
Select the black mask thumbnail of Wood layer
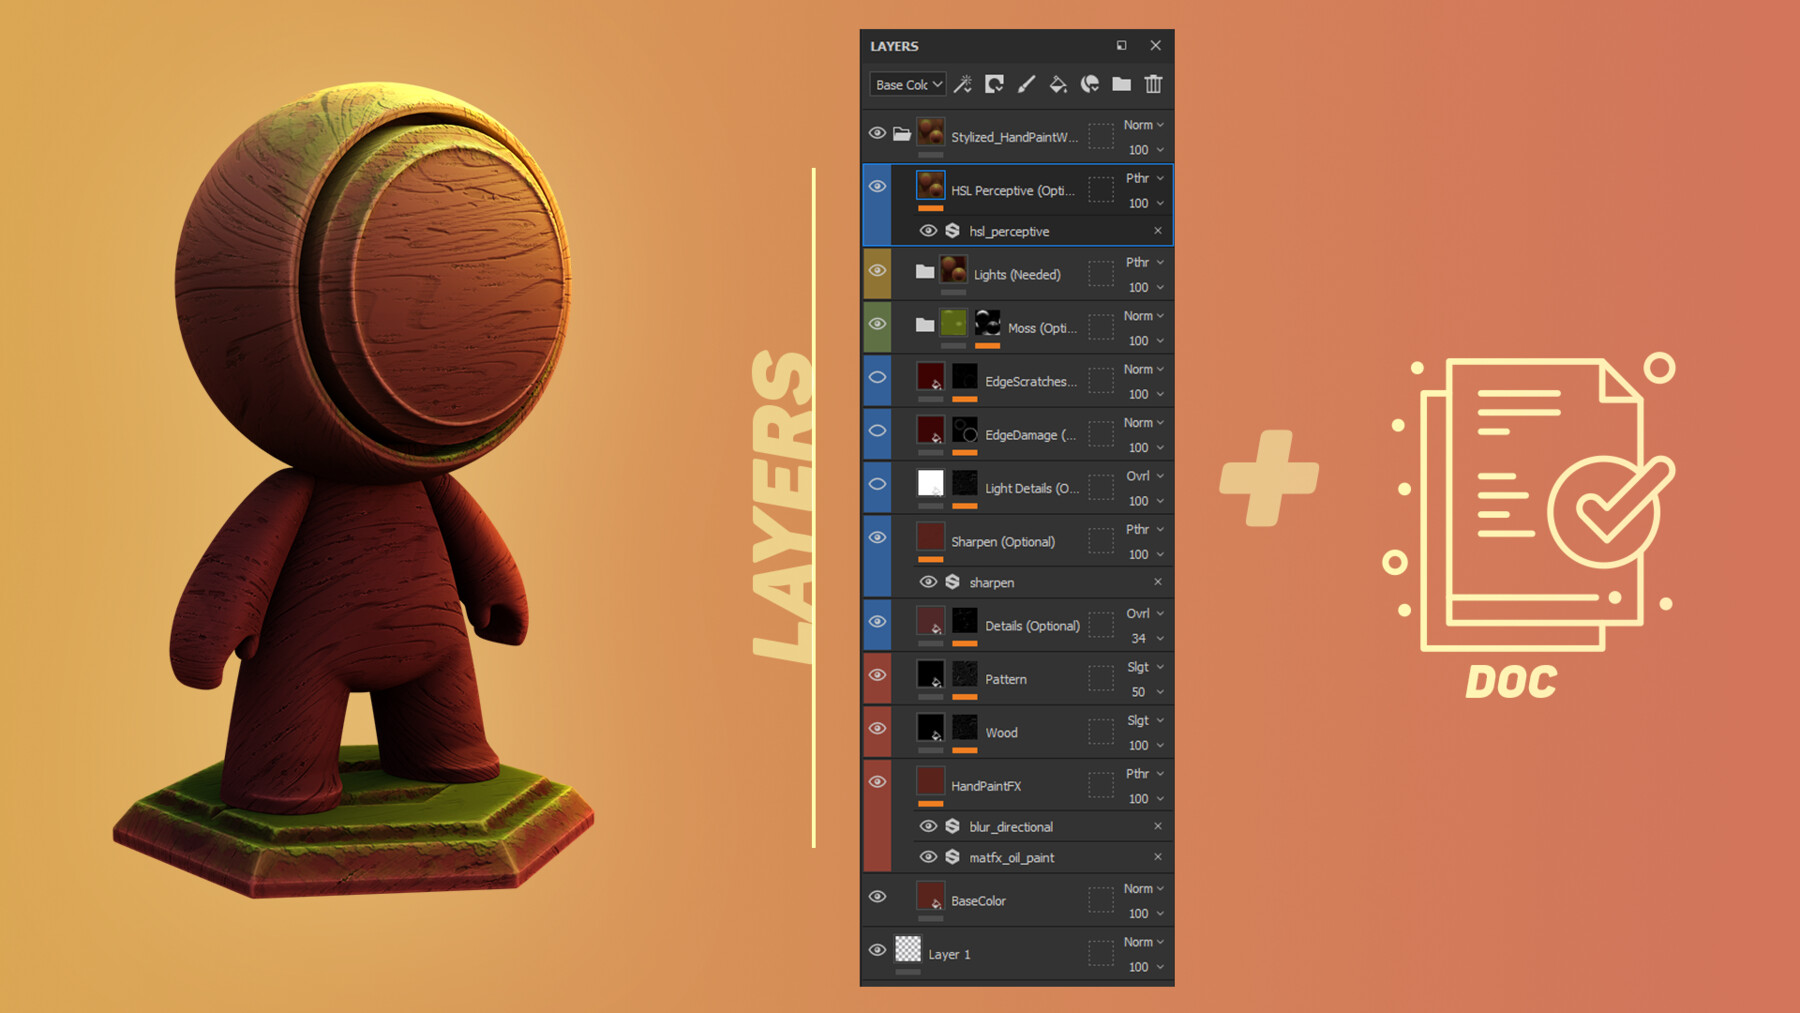tap(965, 728)
